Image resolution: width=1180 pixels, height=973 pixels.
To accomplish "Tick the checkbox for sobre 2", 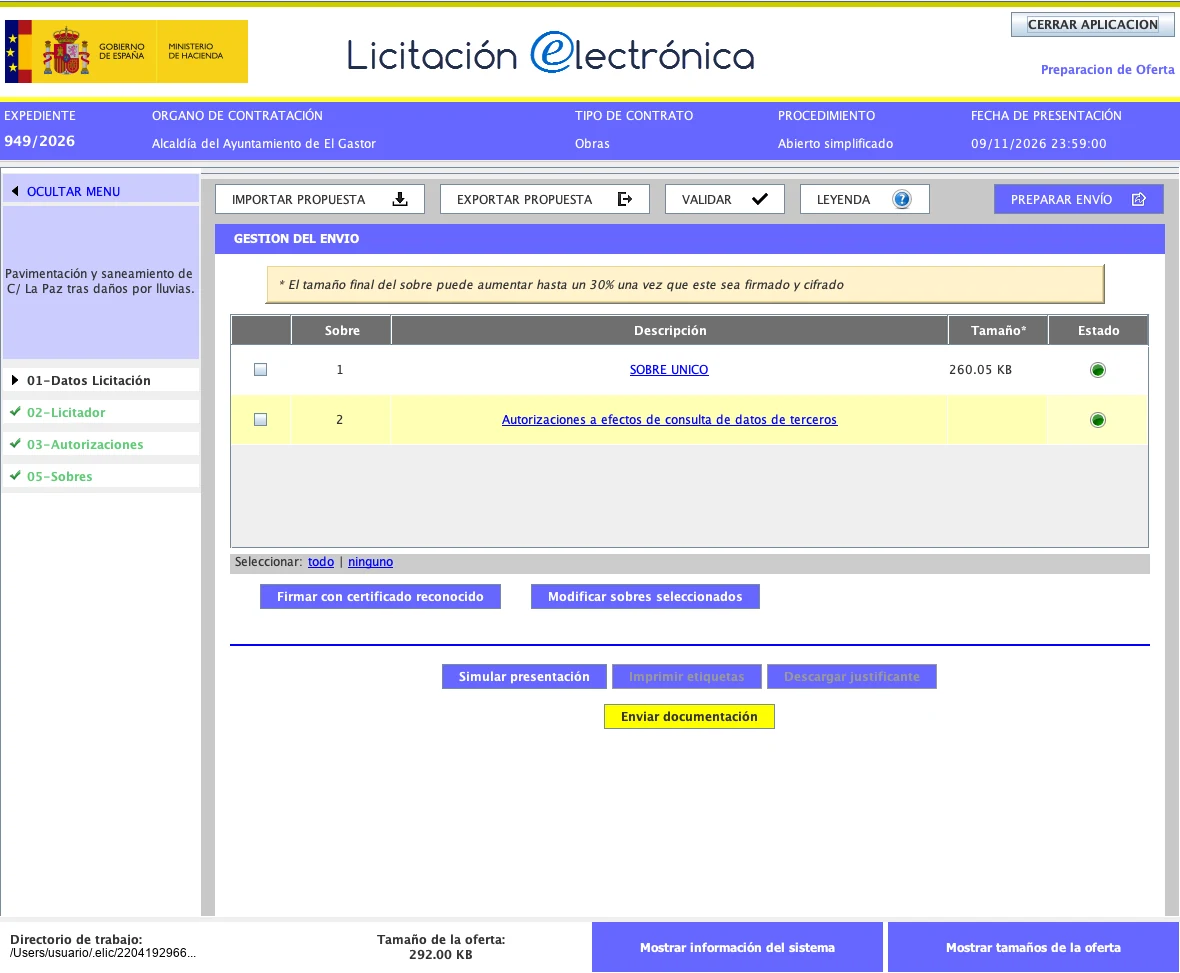I will (260, 419).
